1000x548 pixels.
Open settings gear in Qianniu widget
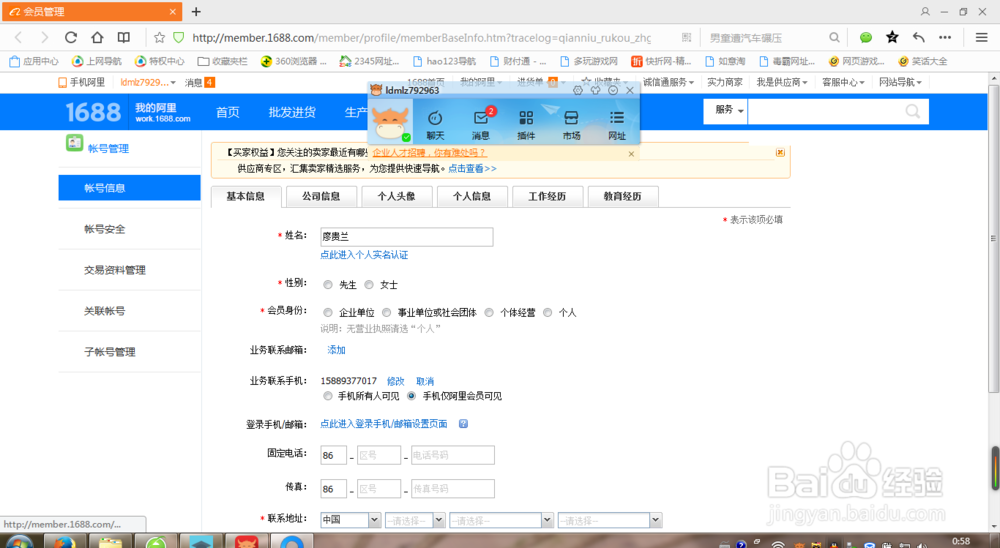coord(578,91)
